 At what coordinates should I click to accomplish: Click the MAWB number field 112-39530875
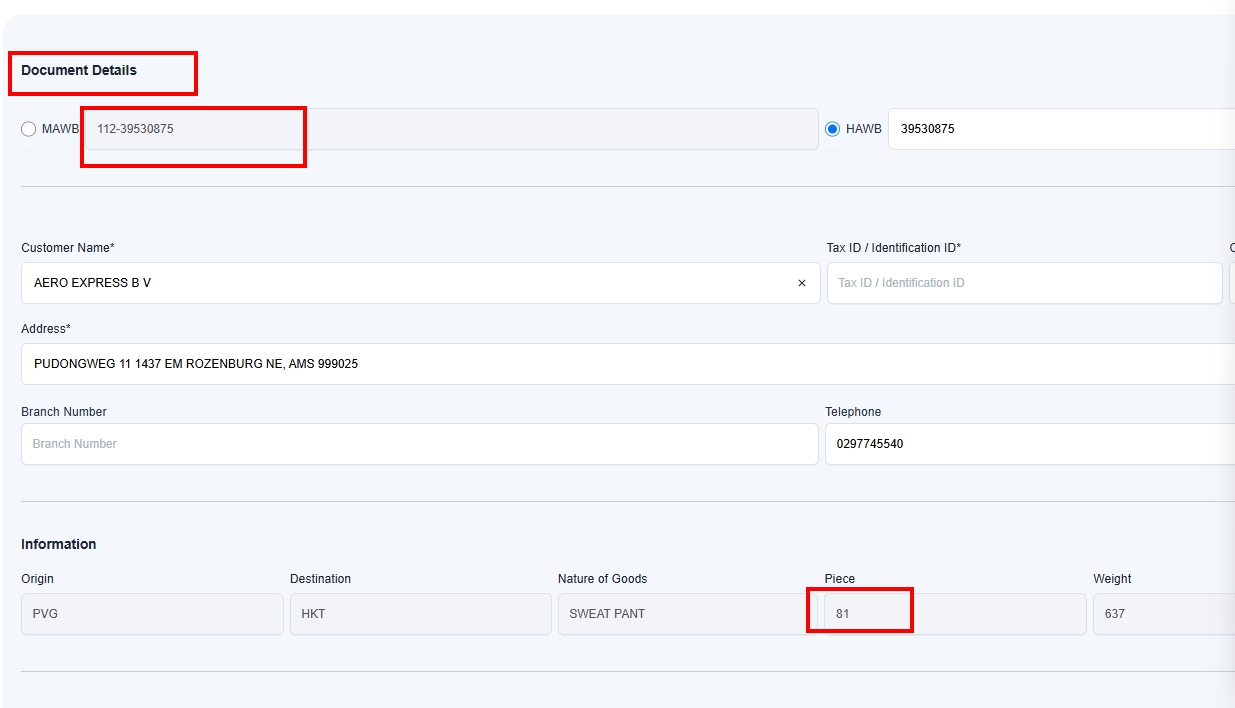point(450,129)
